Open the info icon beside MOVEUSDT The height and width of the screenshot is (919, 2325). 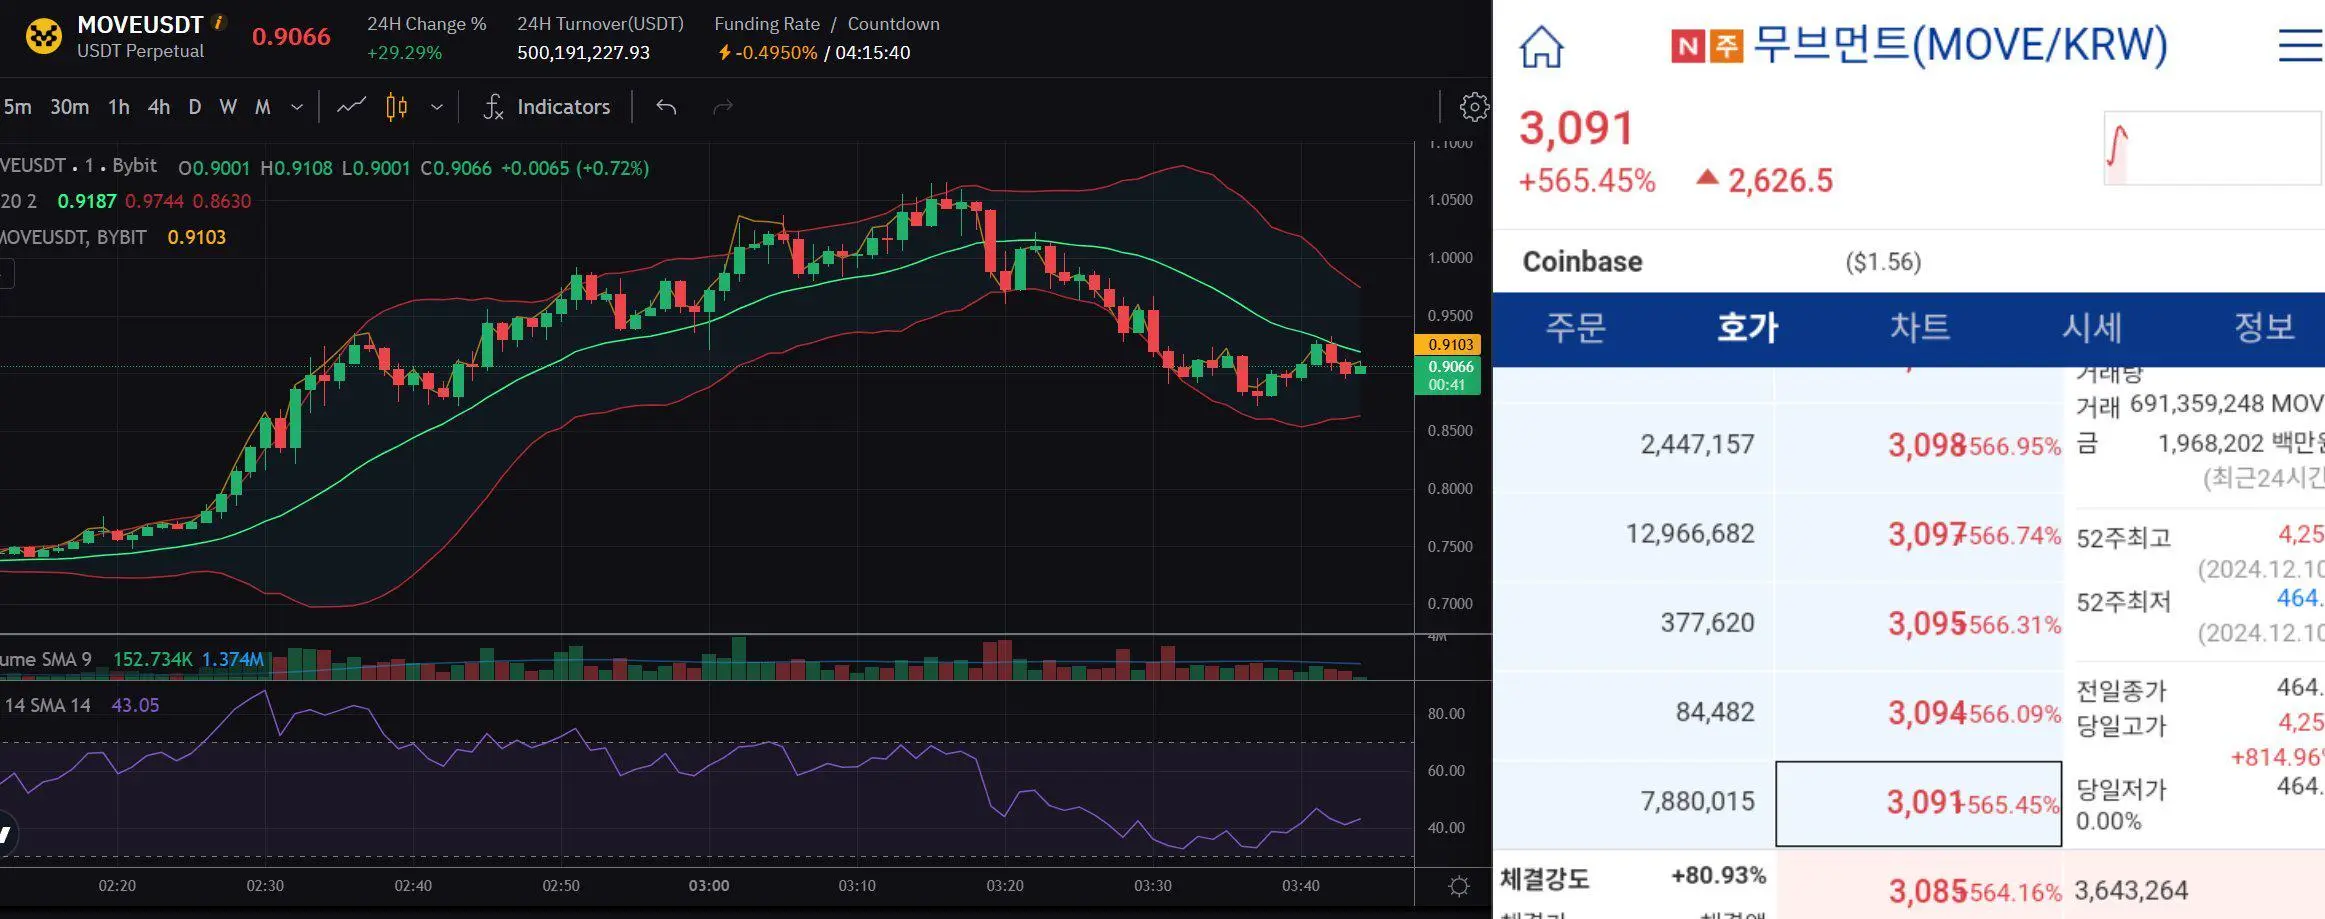[219, 22]
